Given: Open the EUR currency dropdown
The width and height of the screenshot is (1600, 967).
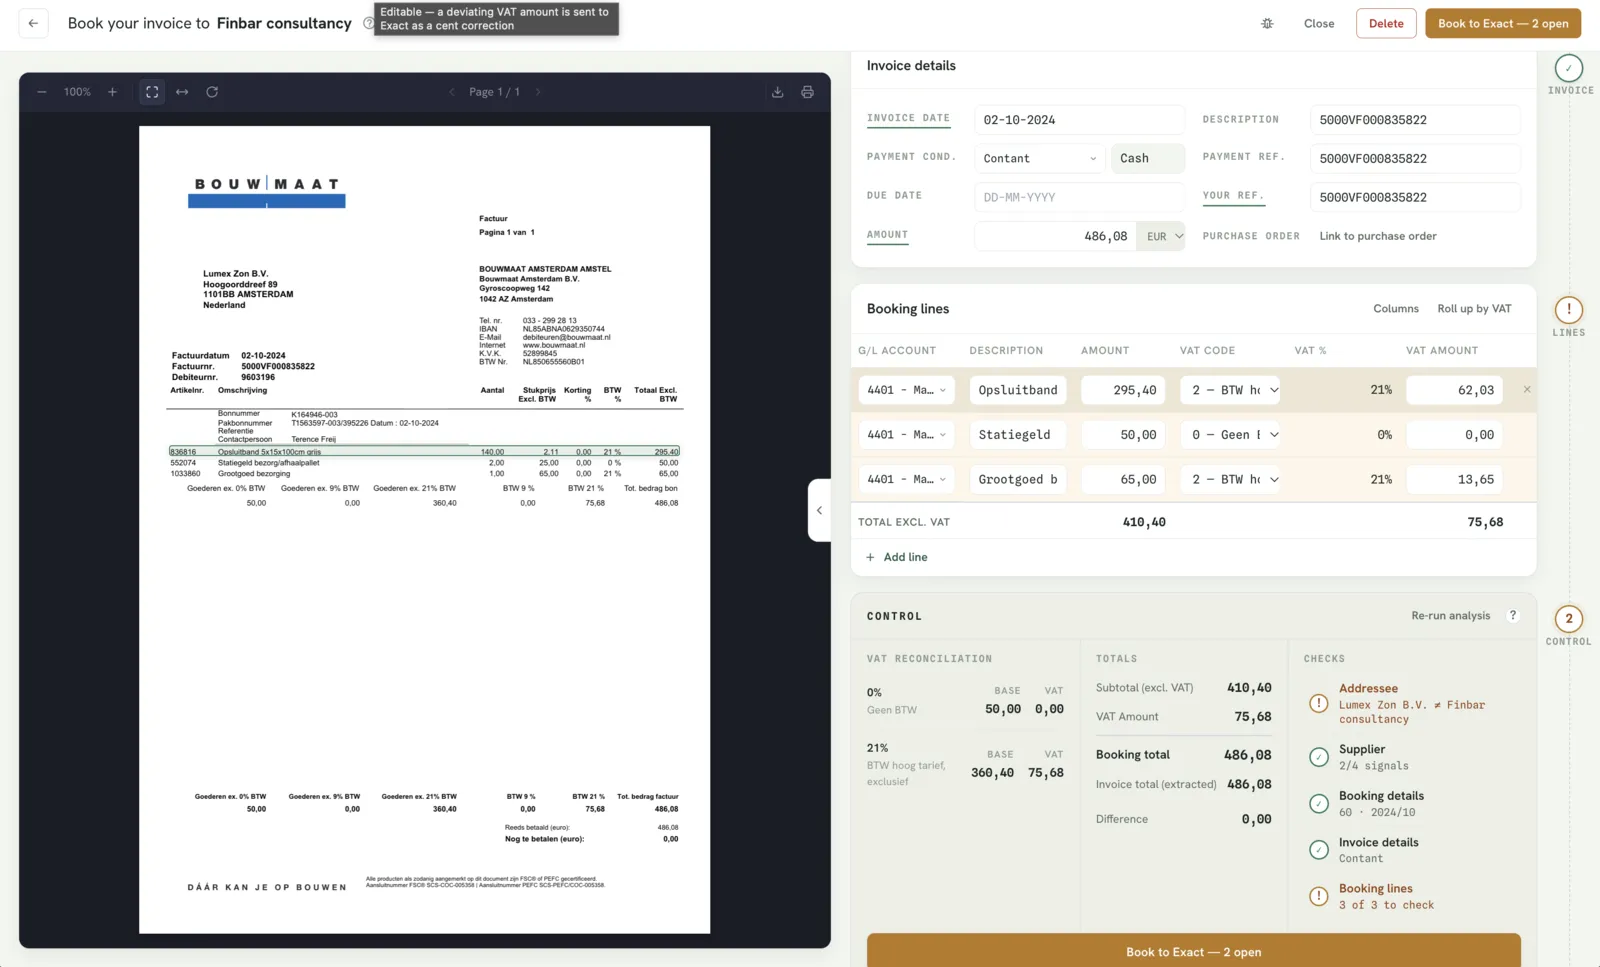Looking at the screenshot, I should click(1161, 236).
